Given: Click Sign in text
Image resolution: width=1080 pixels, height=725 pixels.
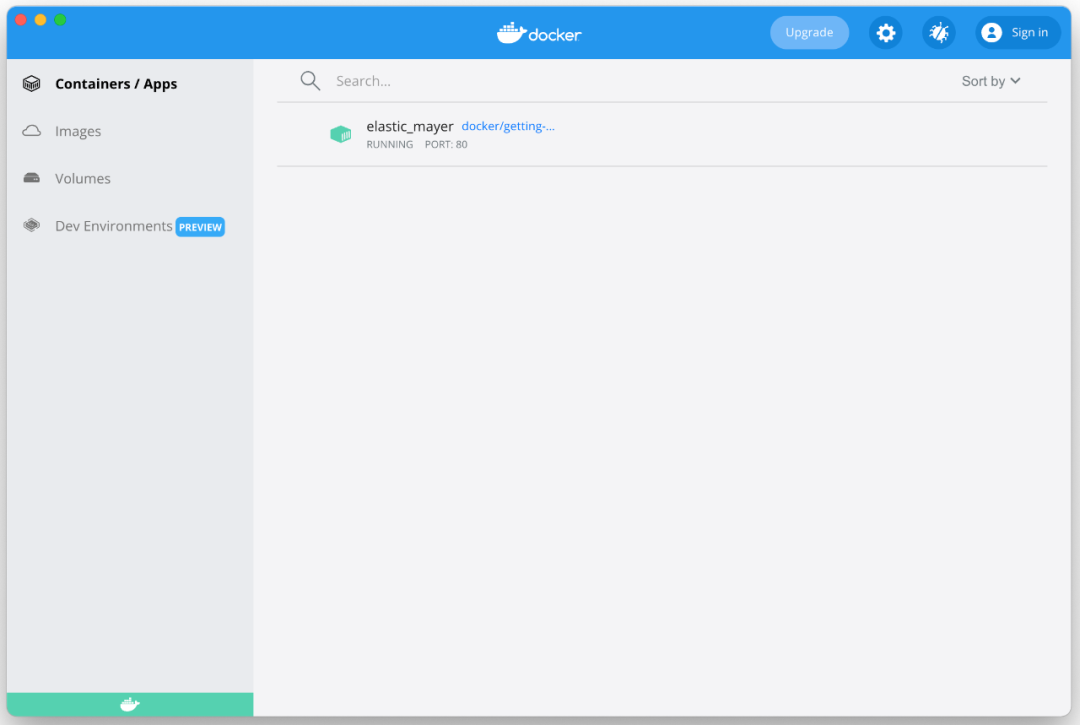Looking at the screenshot, I should click(1030, 32).
